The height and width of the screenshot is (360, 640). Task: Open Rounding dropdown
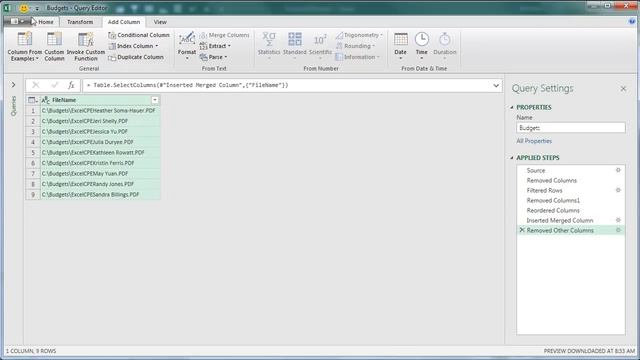[355, 46]
